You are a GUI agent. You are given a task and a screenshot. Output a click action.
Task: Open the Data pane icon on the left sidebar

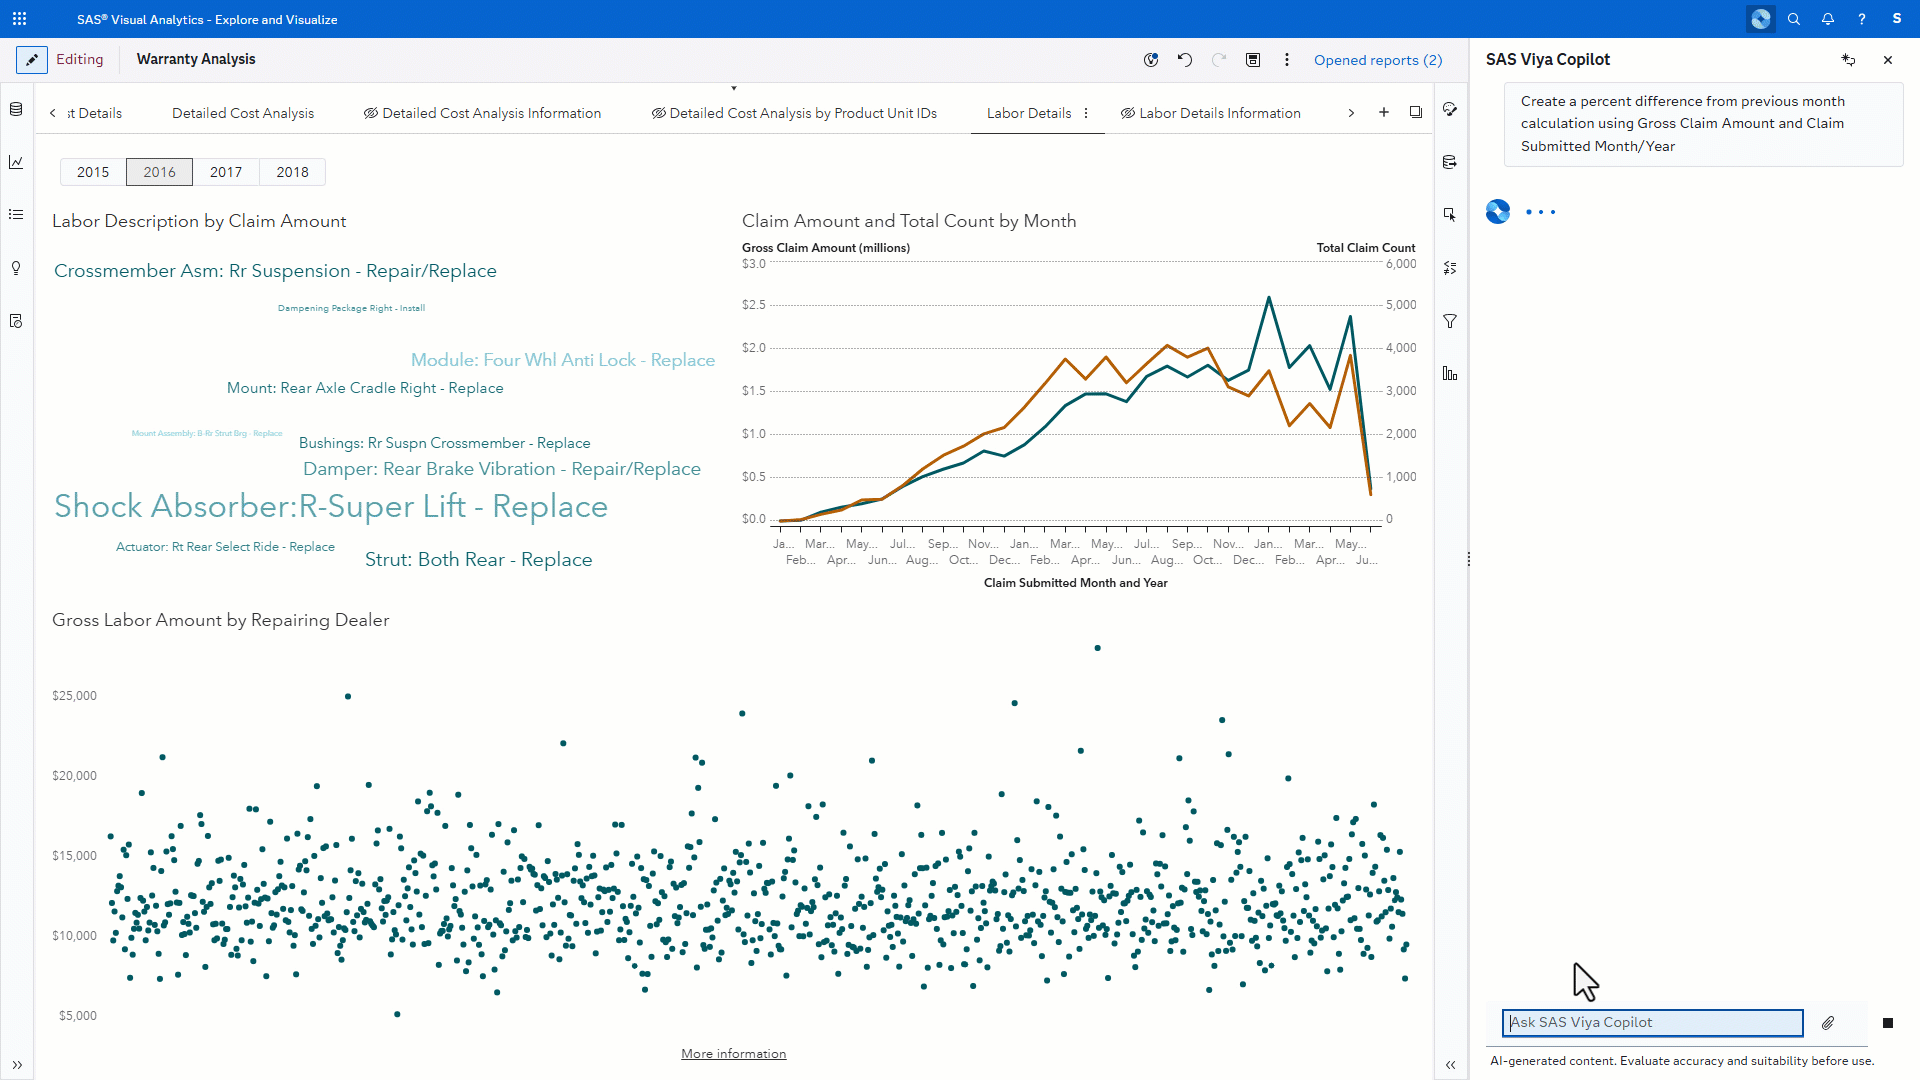[x=16, y=109]
